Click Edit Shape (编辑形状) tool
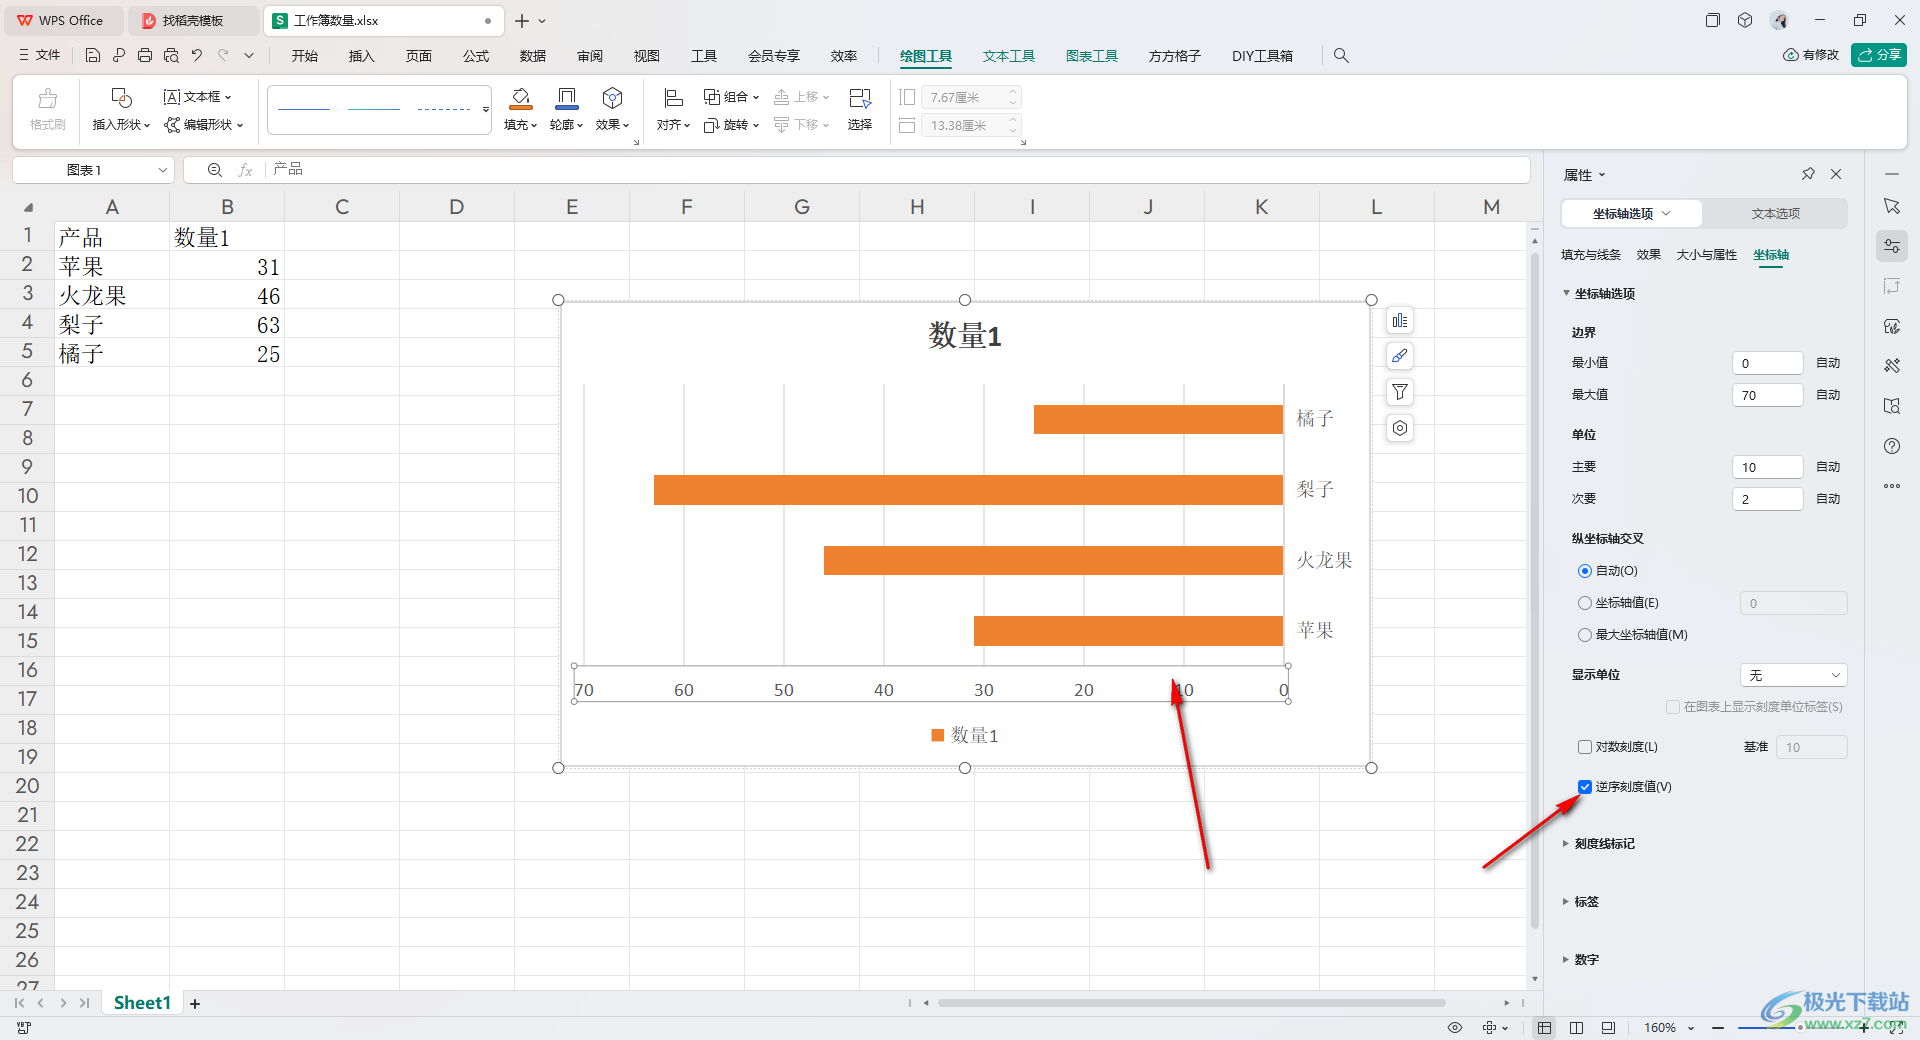This screenshot has width=1920, height=1040. (x=203, y=125)
